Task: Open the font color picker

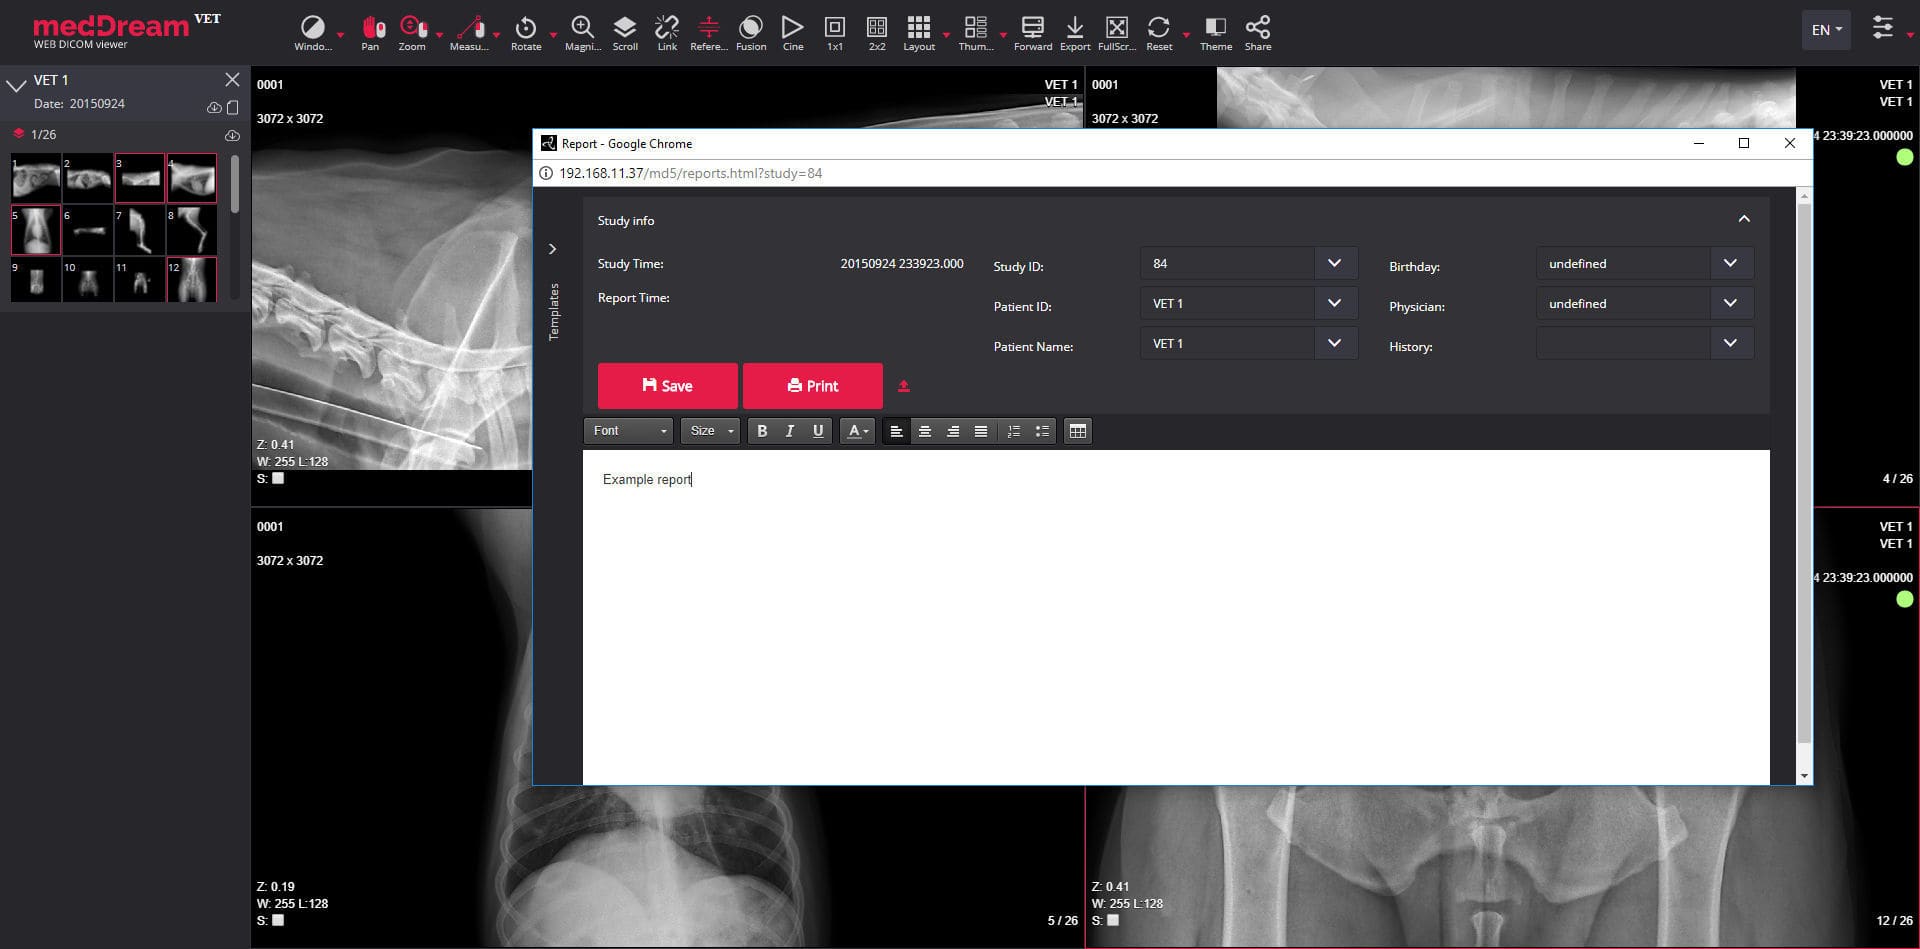Action: click(856, 431)
